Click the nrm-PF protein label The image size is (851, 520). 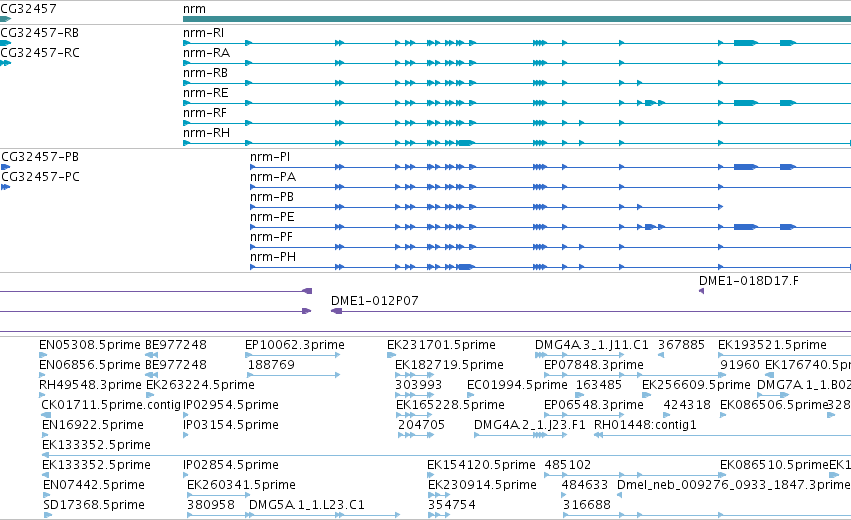click(x=271, y=237)
